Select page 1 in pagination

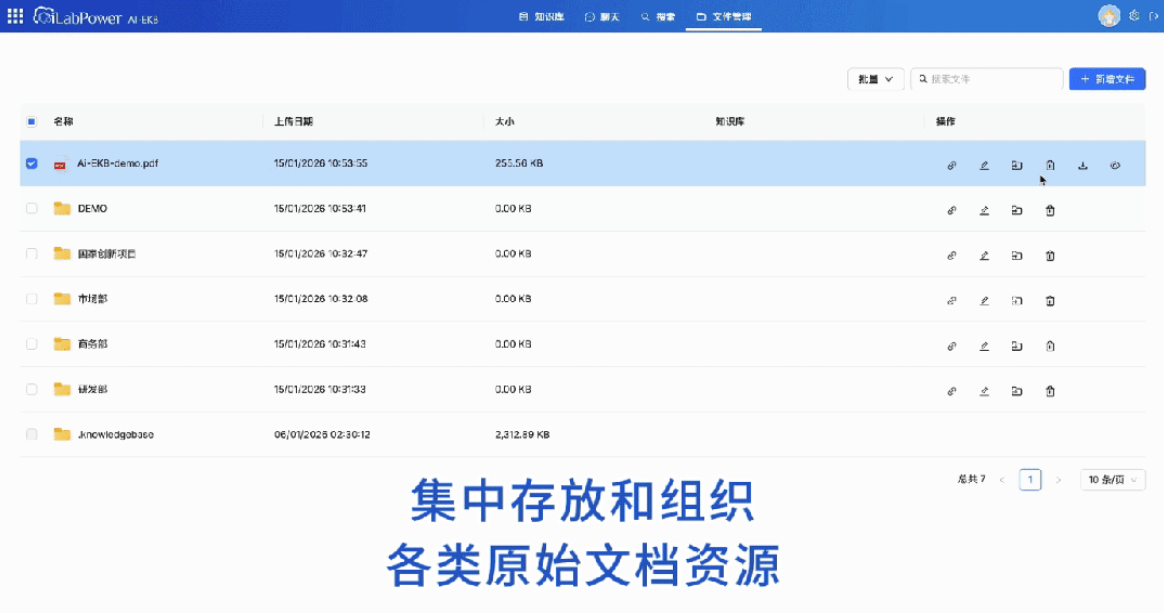click(1030, 480)
